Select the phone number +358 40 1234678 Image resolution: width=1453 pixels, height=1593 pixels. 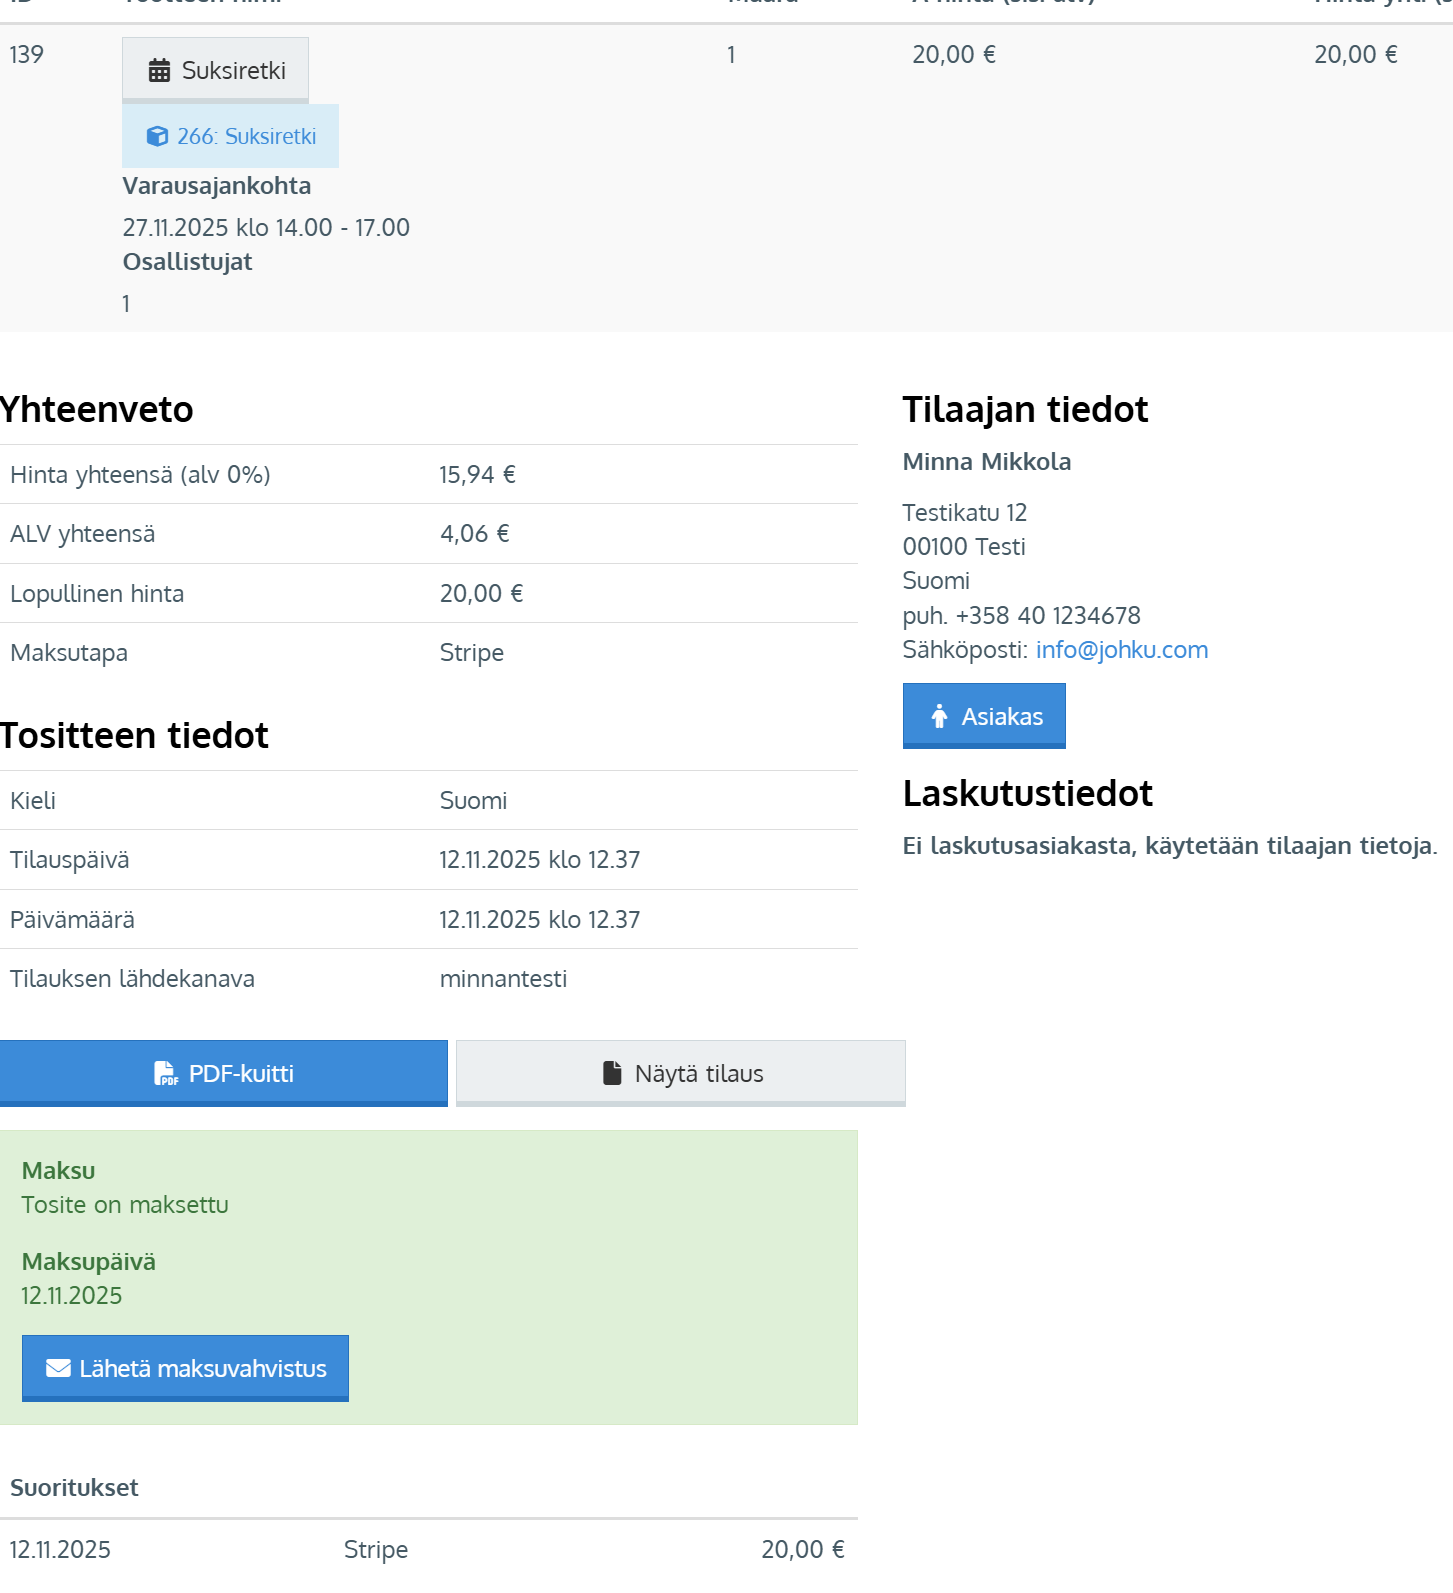pos(1048,616)
